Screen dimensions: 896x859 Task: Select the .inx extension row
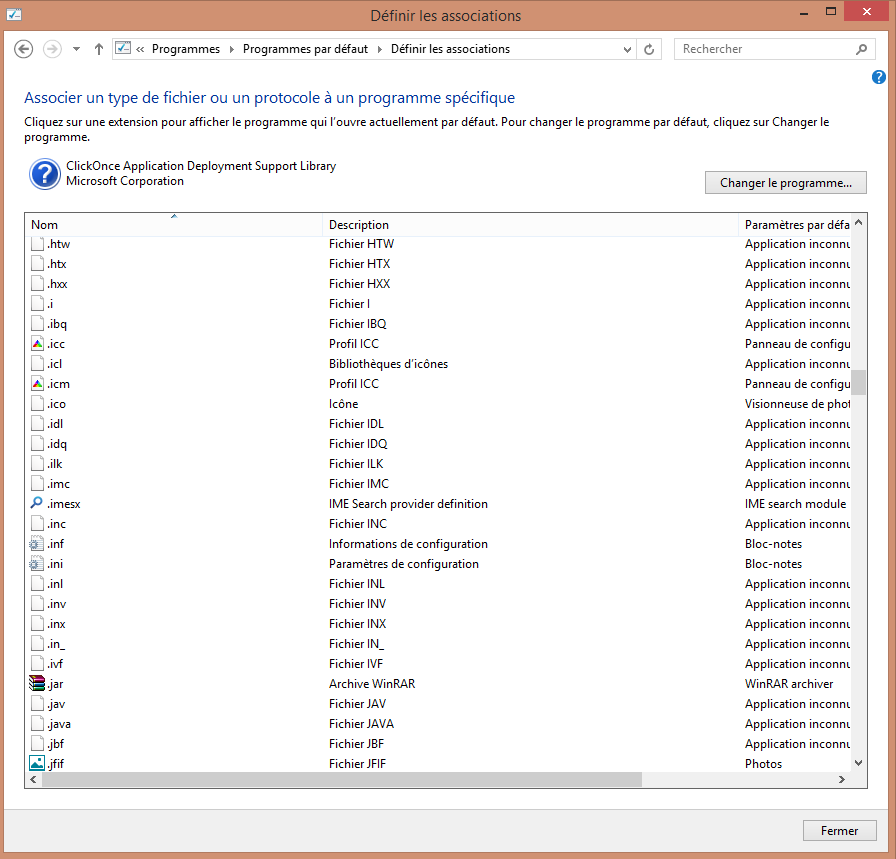click(x=438, y=624)
